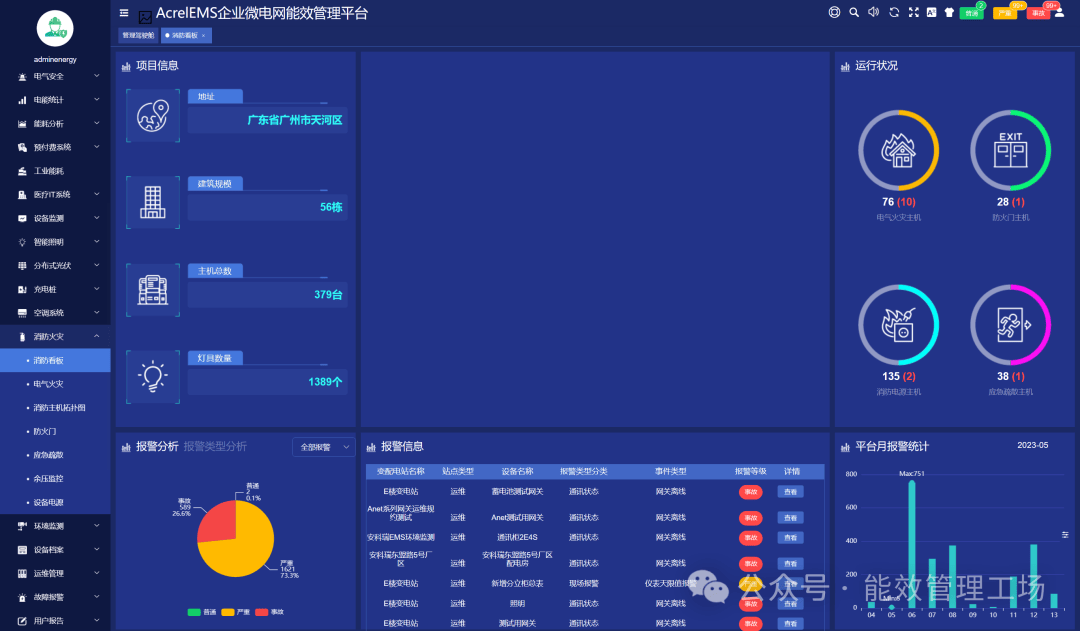Click the globe location icon beside 地址
Image resolution: width=1080 pixels, height=631 pixels.
[153, 116]
